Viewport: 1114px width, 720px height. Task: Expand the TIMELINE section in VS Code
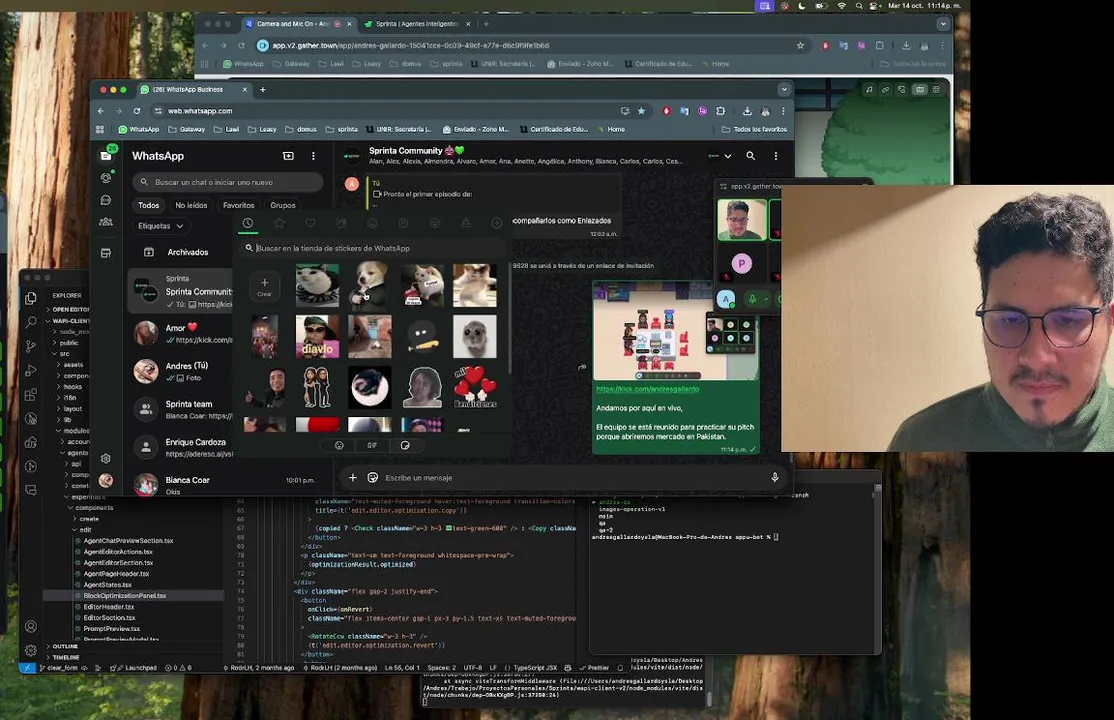(x=65, y=657)
